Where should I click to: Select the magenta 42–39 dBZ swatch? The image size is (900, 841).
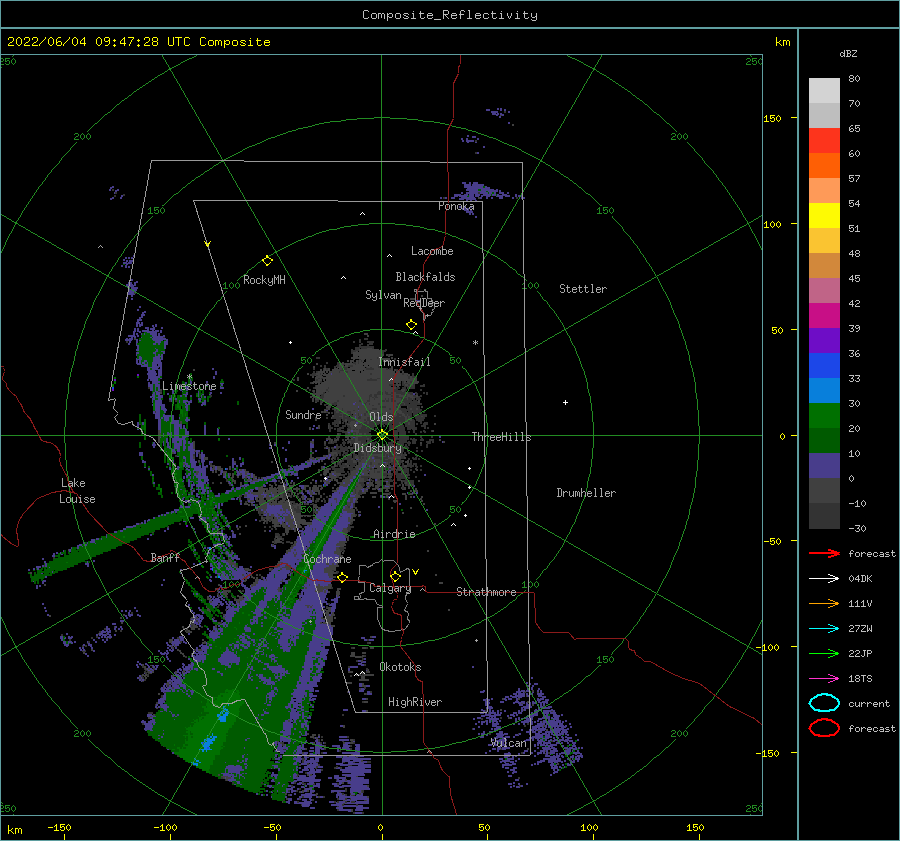tap(824, 316)
